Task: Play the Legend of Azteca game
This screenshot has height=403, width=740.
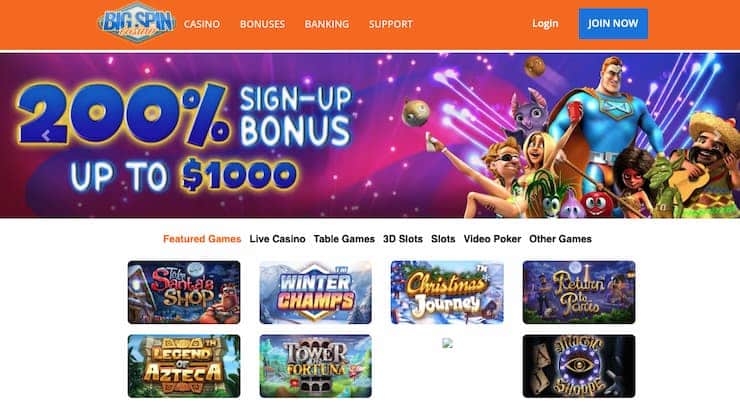Action: point(184,366)
